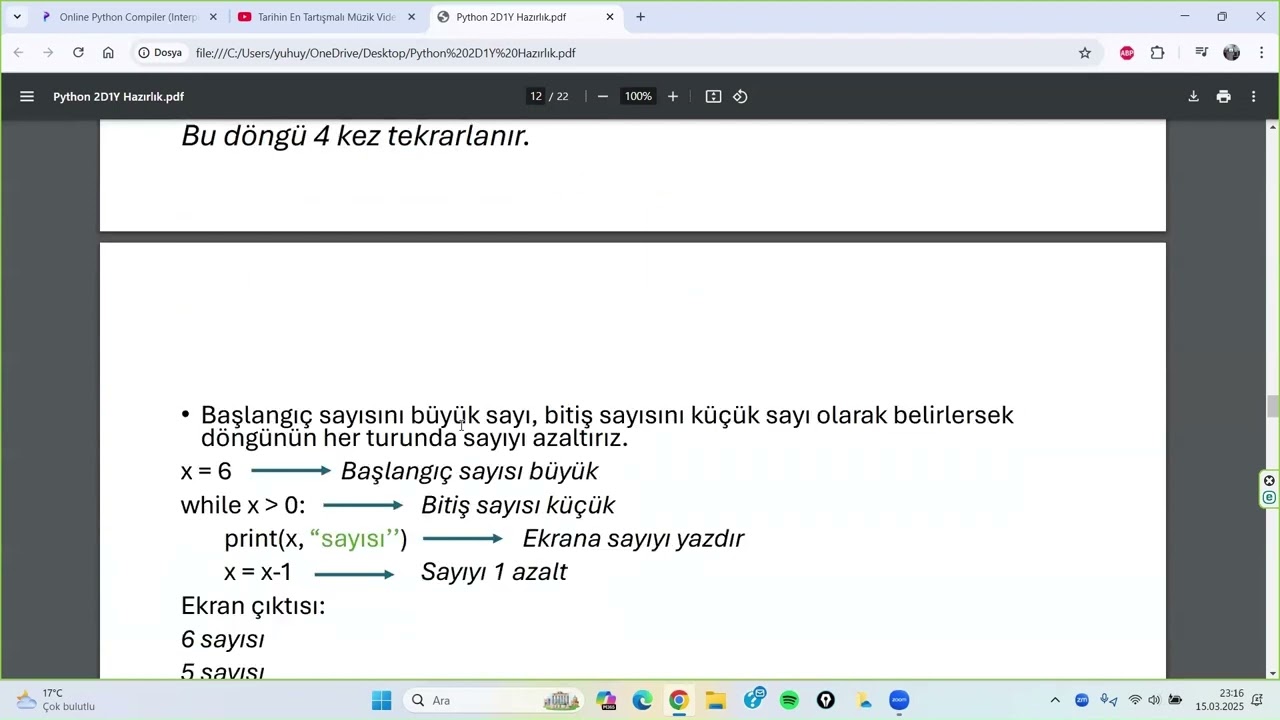Open the weather widget 17°C
The width and height of the screenshot is (1280, 720).
pyautogui.click(x=57, y=700)
